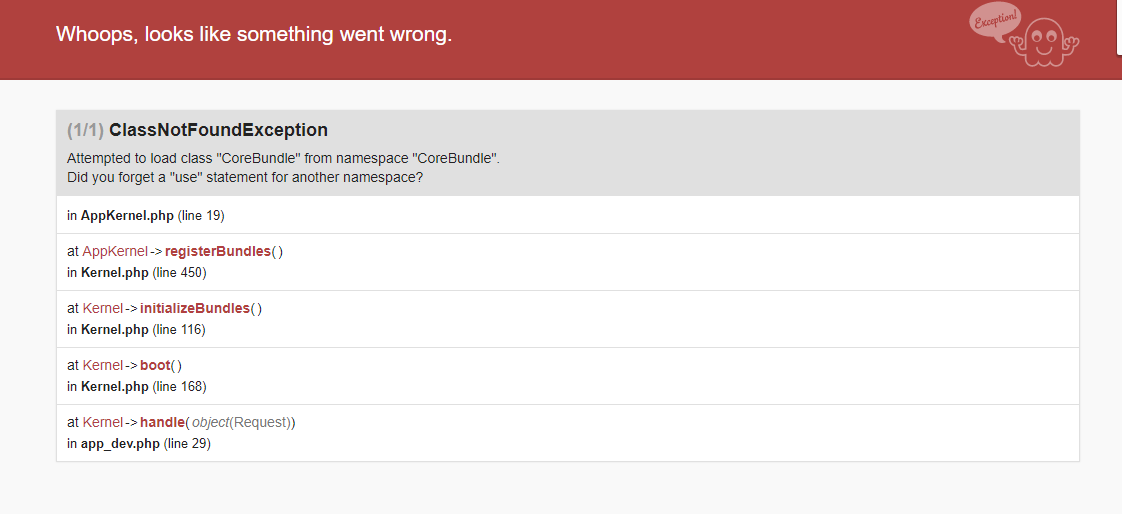Click the boot method name
Viewport: 1122px width, 514px height.
click(x=155, y=365)
